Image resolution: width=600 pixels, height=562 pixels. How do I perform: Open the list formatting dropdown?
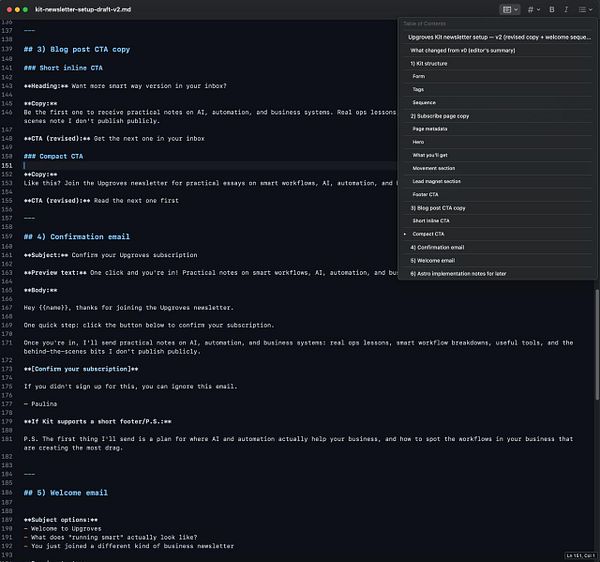pyautogui.click(x=585, y=10)
